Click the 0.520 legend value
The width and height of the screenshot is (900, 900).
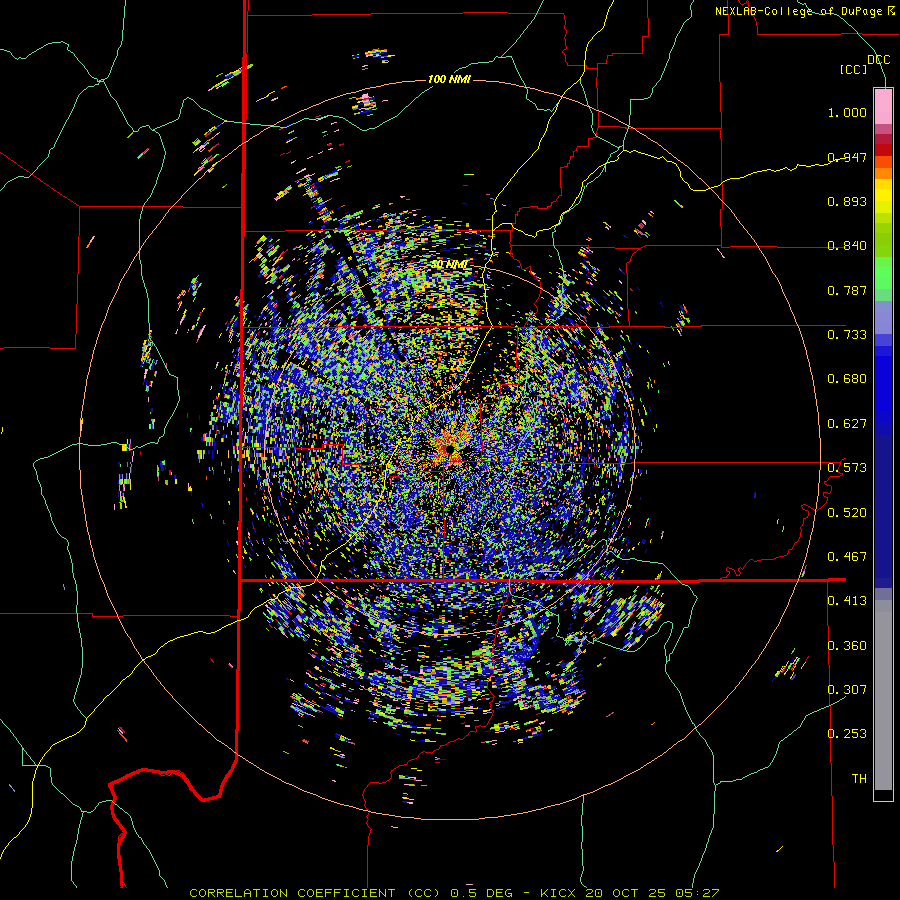(847, 512)
